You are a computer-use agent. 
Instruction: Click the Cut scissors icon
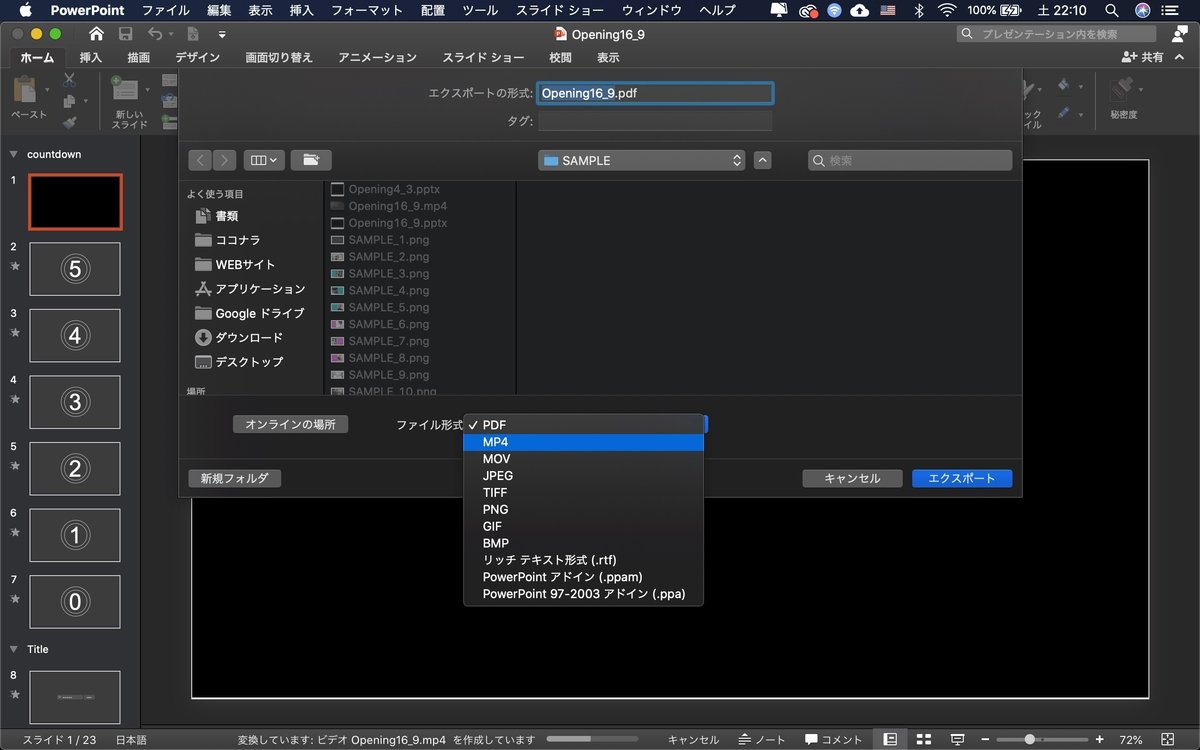point(69,79)
